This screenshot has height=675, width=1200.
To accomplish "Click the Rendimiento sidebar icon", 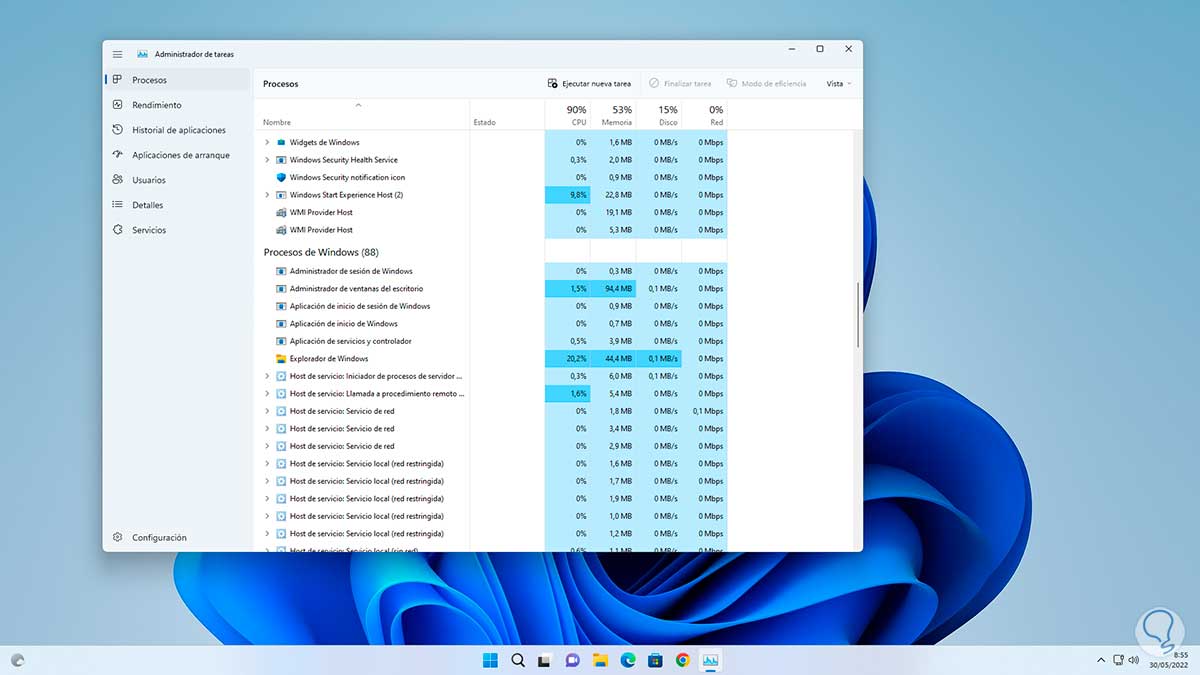I will [x=118, y=105].
